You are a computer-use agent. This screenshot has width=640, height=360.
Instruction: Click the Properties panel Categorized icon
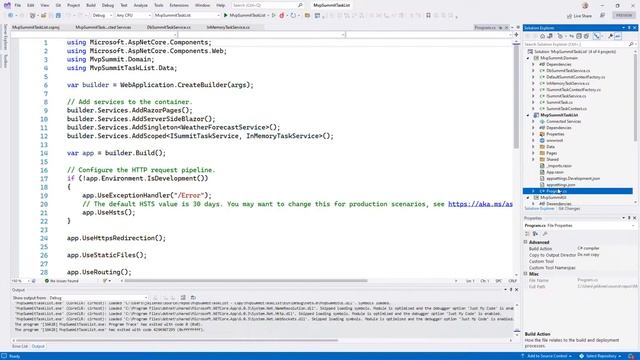(527, 234)
